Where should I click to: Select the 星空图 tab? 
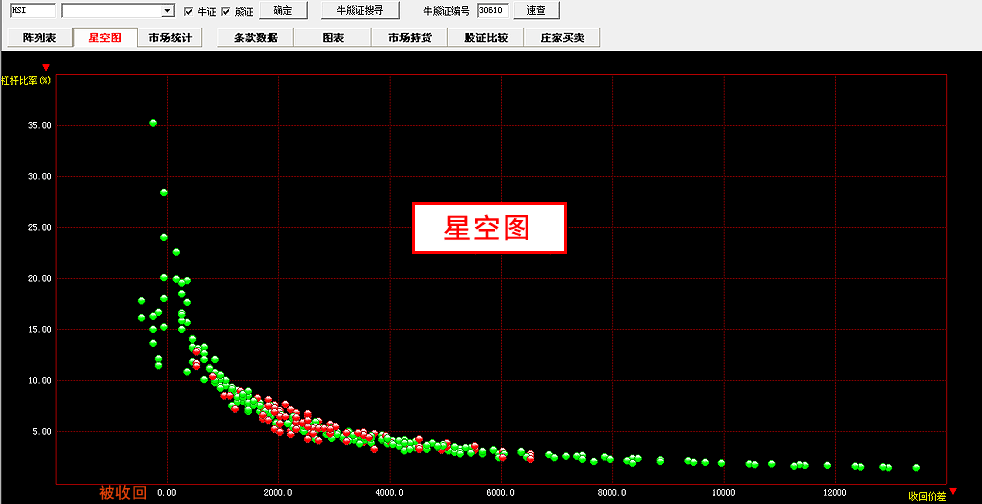click(x=105, y=38)
